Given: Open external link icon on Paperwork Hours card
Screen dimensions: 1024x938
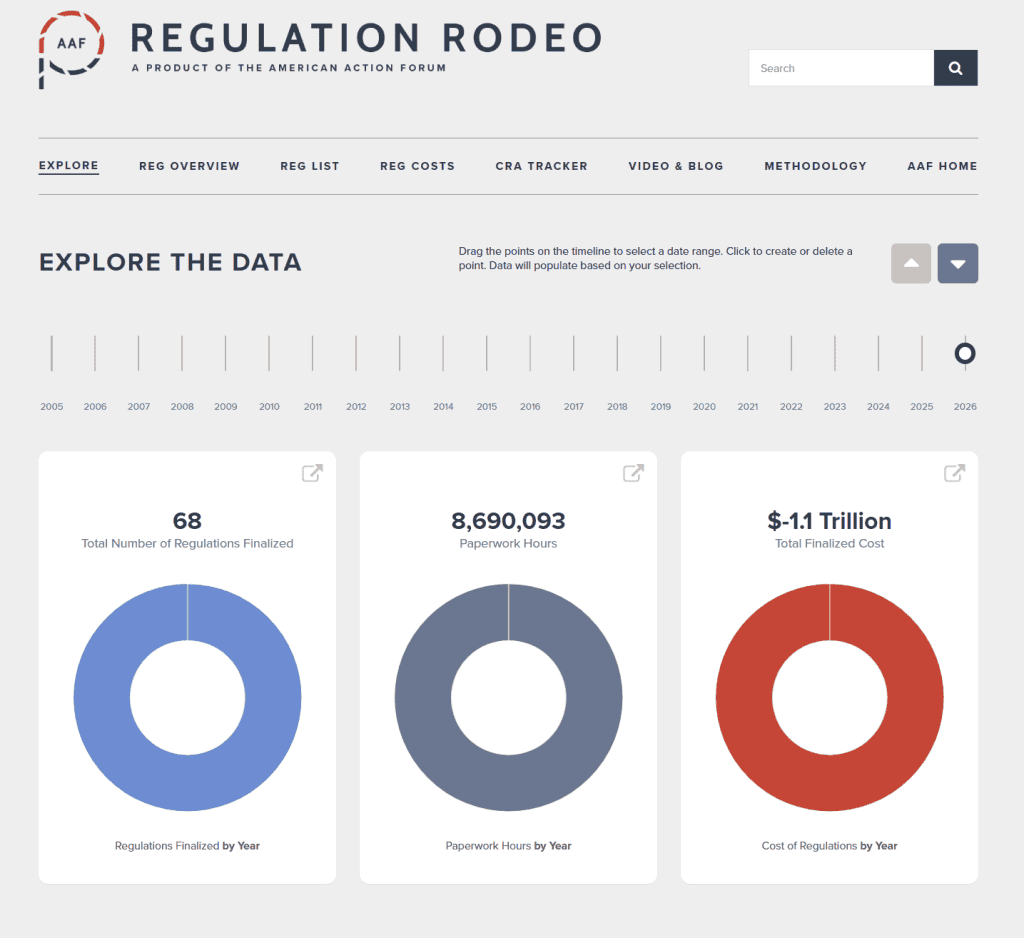Looking at the screenshot, I should point(633,473).
